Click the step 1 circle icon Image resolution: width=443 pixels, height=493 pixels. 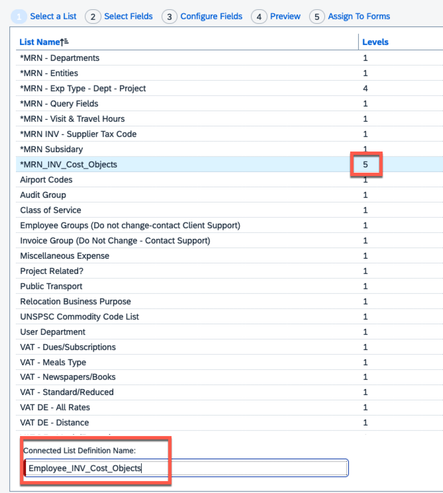click(x=19, y=16)
